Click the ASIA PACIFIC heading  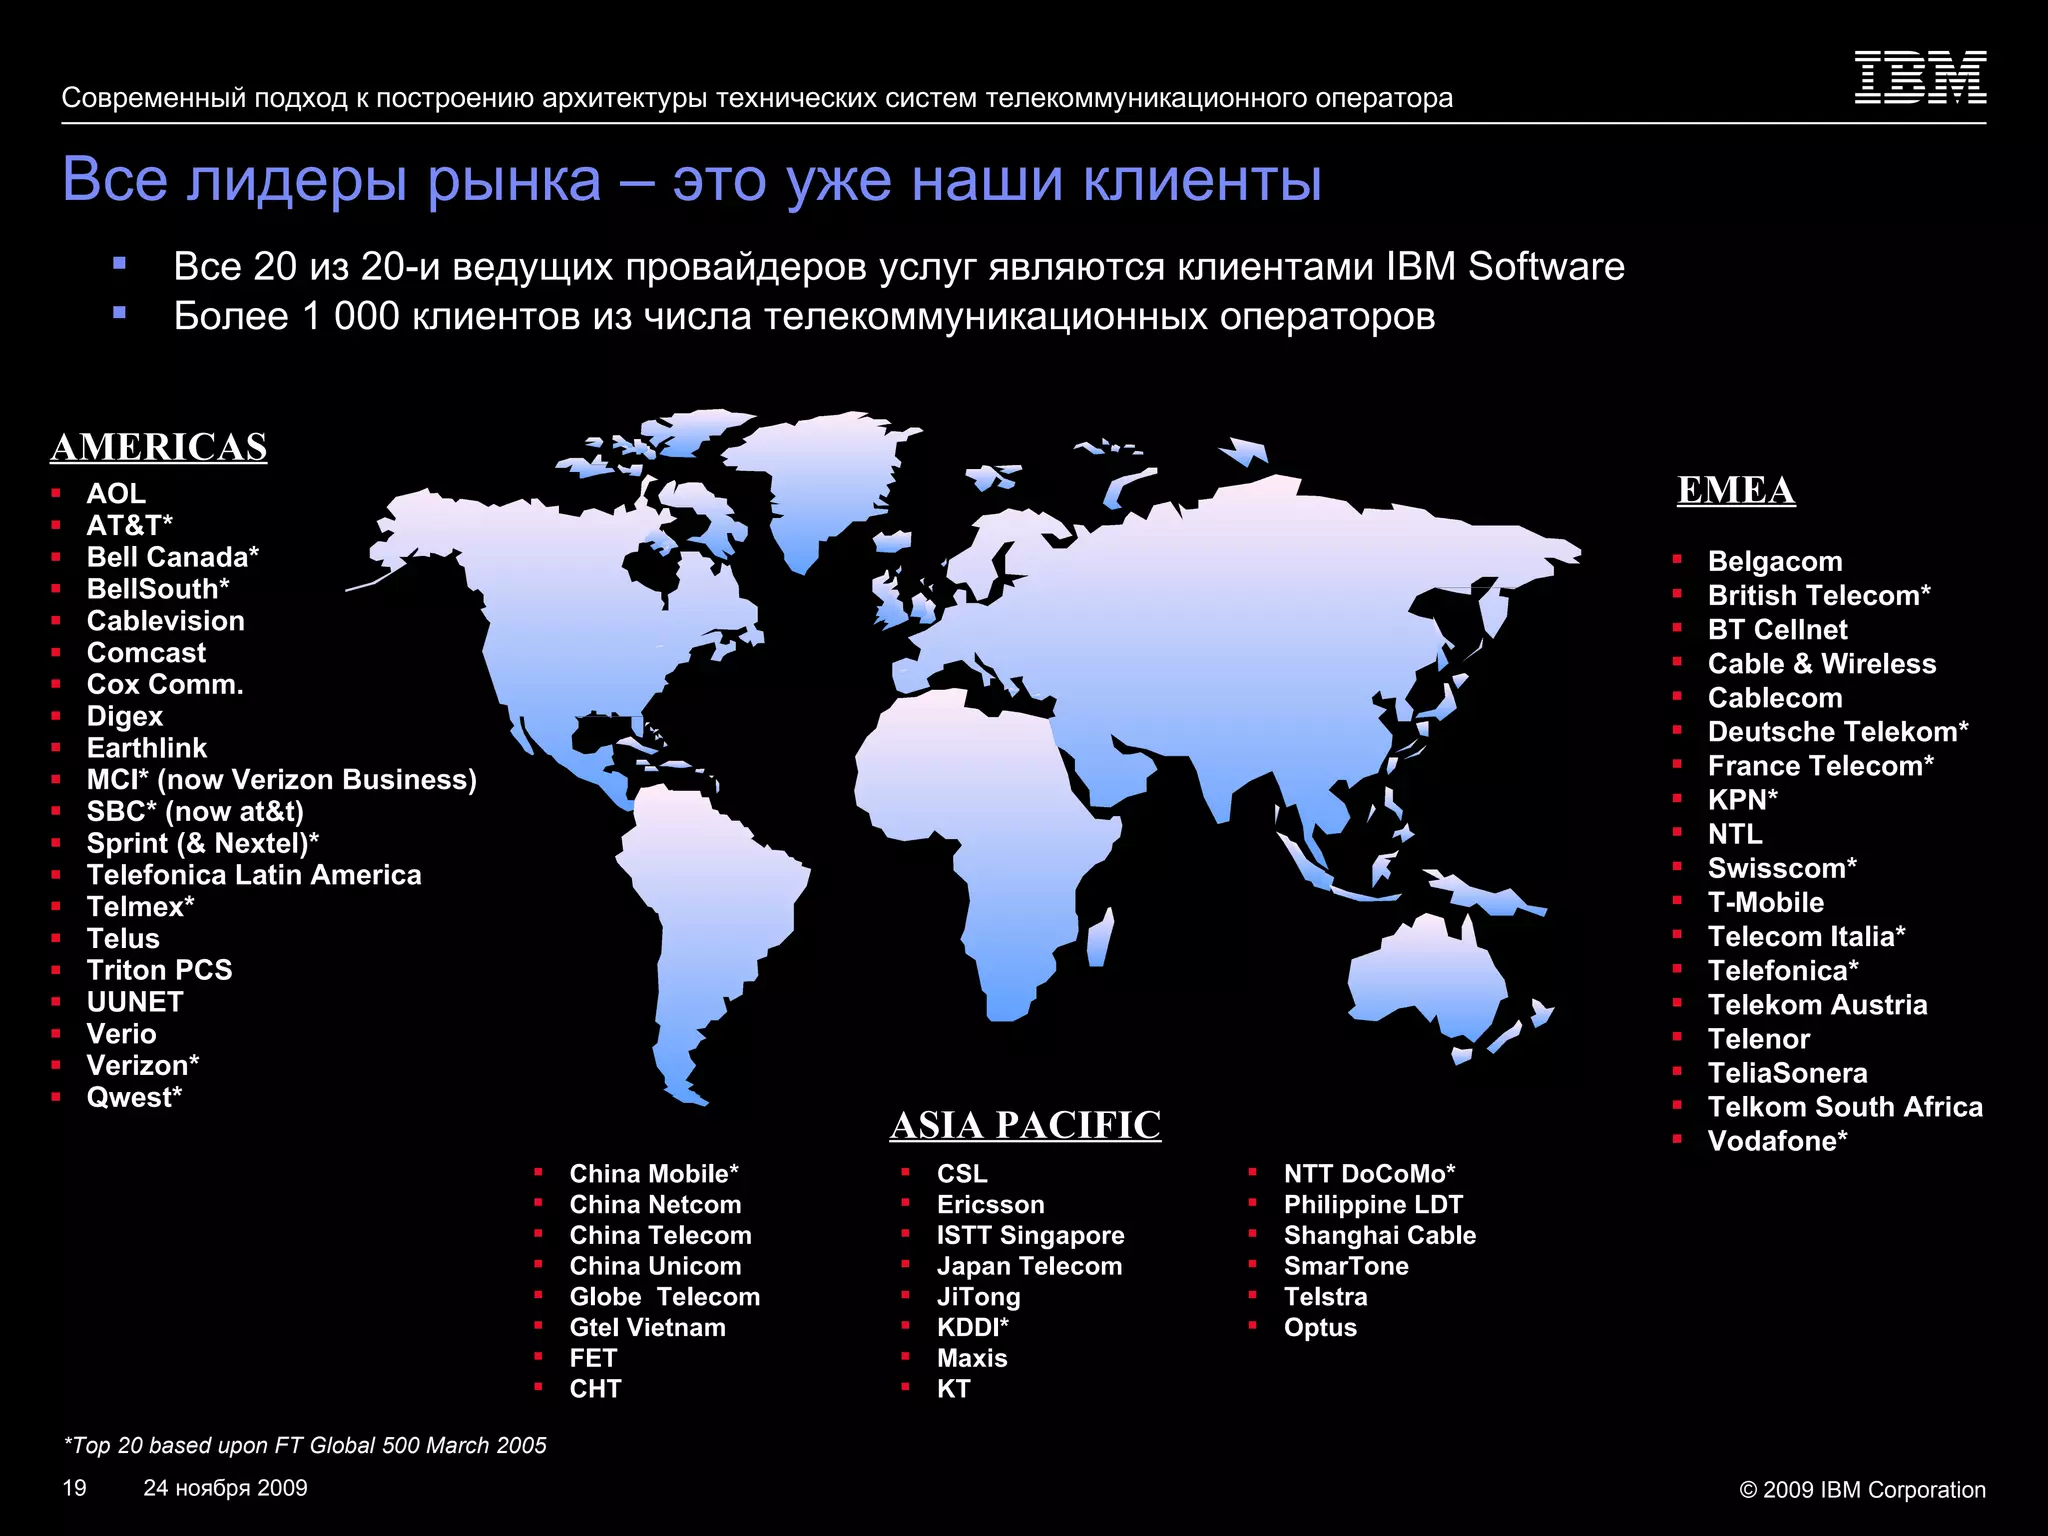tap(1025, 1125)
